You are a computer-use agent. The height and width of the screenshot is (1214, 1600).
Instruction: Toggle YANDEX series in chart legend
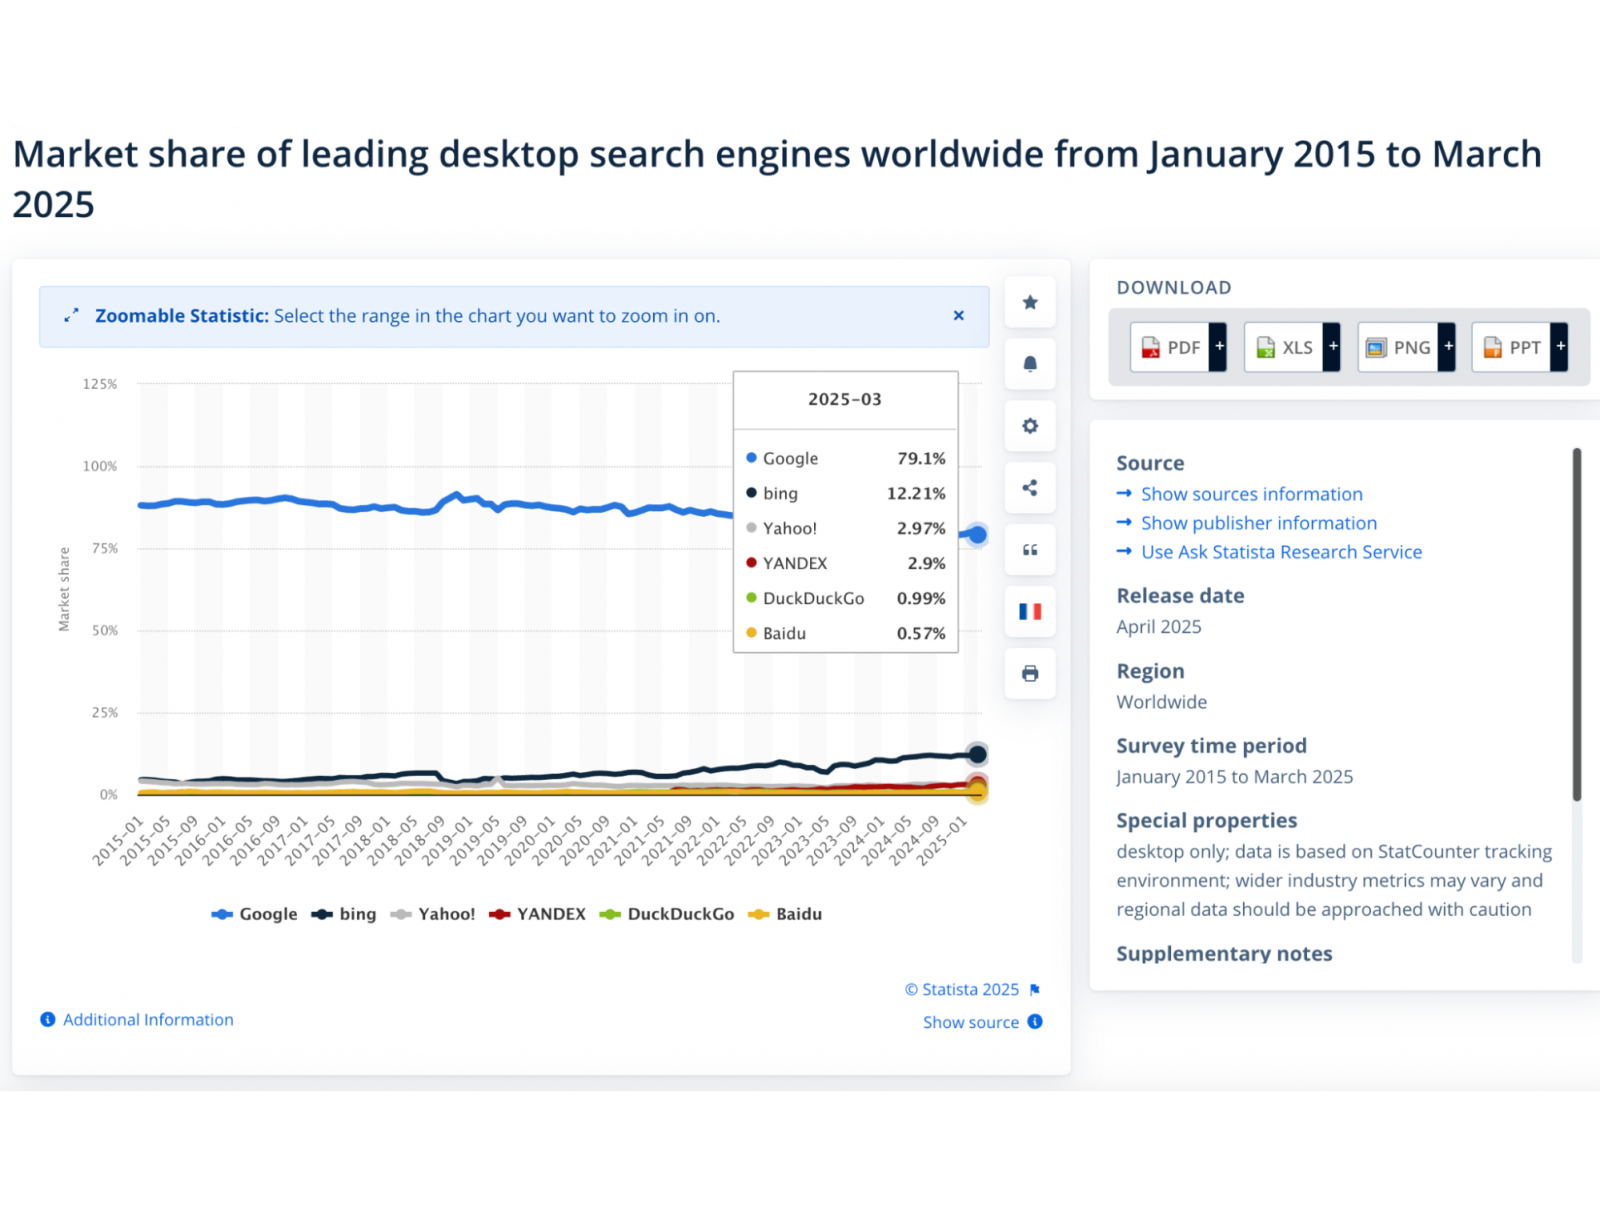pos(537,914)
